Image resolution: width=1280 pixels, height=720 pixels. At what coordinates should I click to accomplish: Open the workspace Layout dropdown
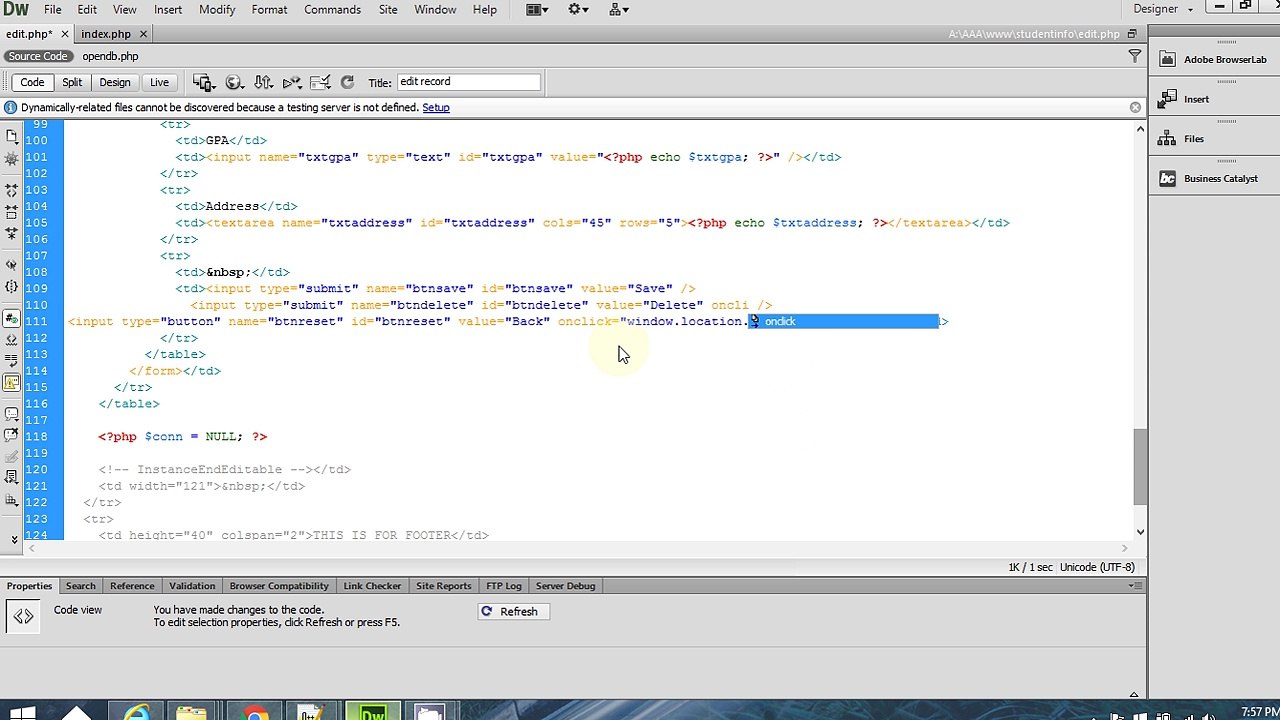tap(537, 9)
